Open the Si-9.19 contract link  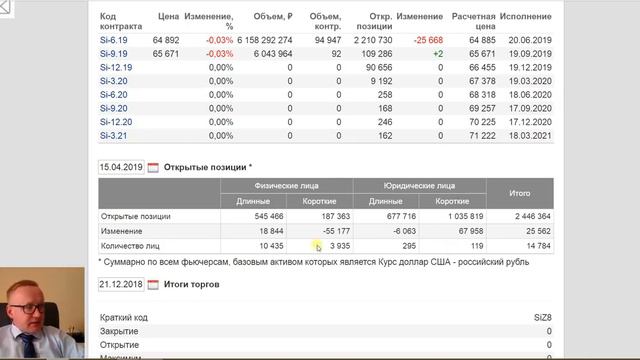(x=113, y=54)
